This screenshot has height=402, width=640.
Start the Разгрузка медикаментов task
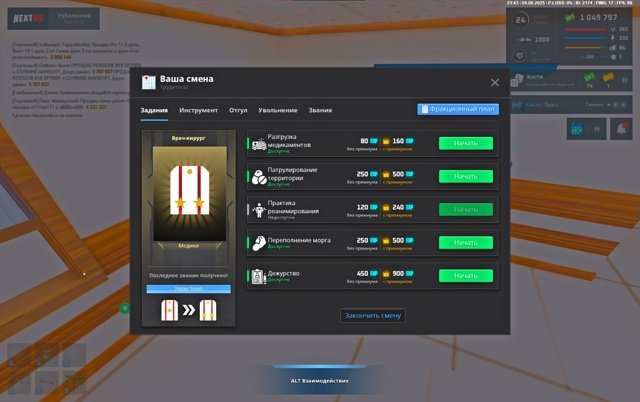(x=465, y=143)
